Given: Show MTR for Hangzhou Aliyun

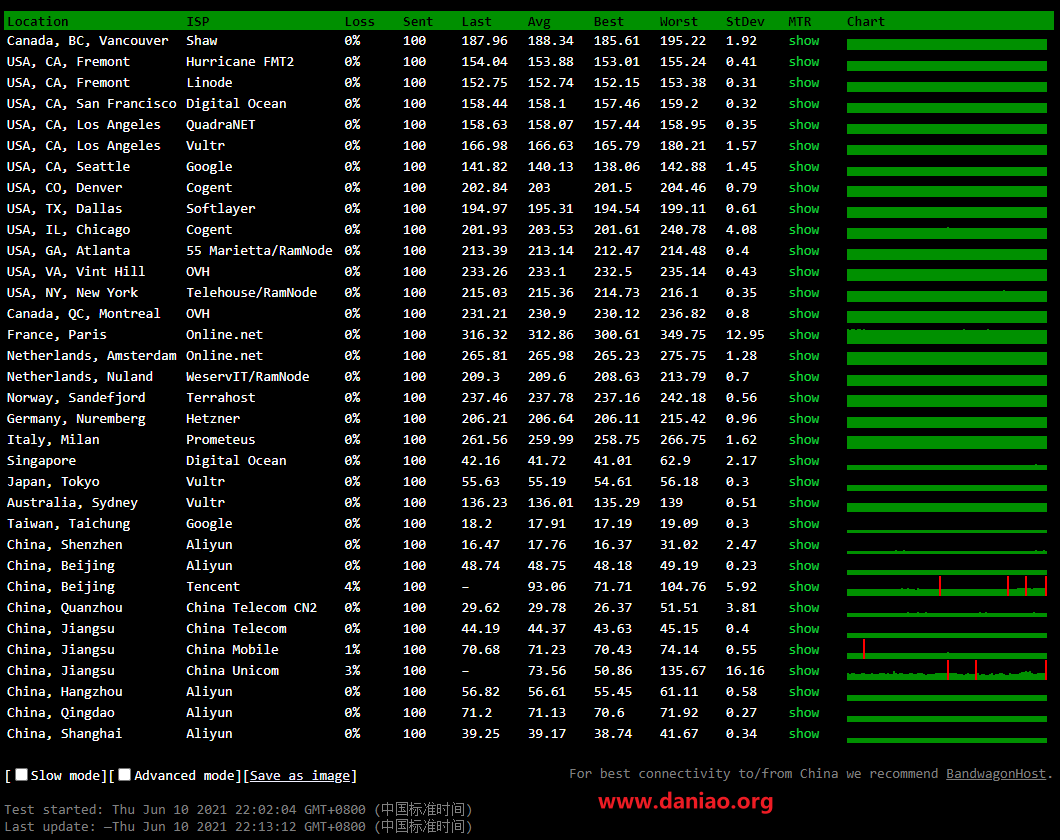Looking at the screenshot, I should (804, 691).
